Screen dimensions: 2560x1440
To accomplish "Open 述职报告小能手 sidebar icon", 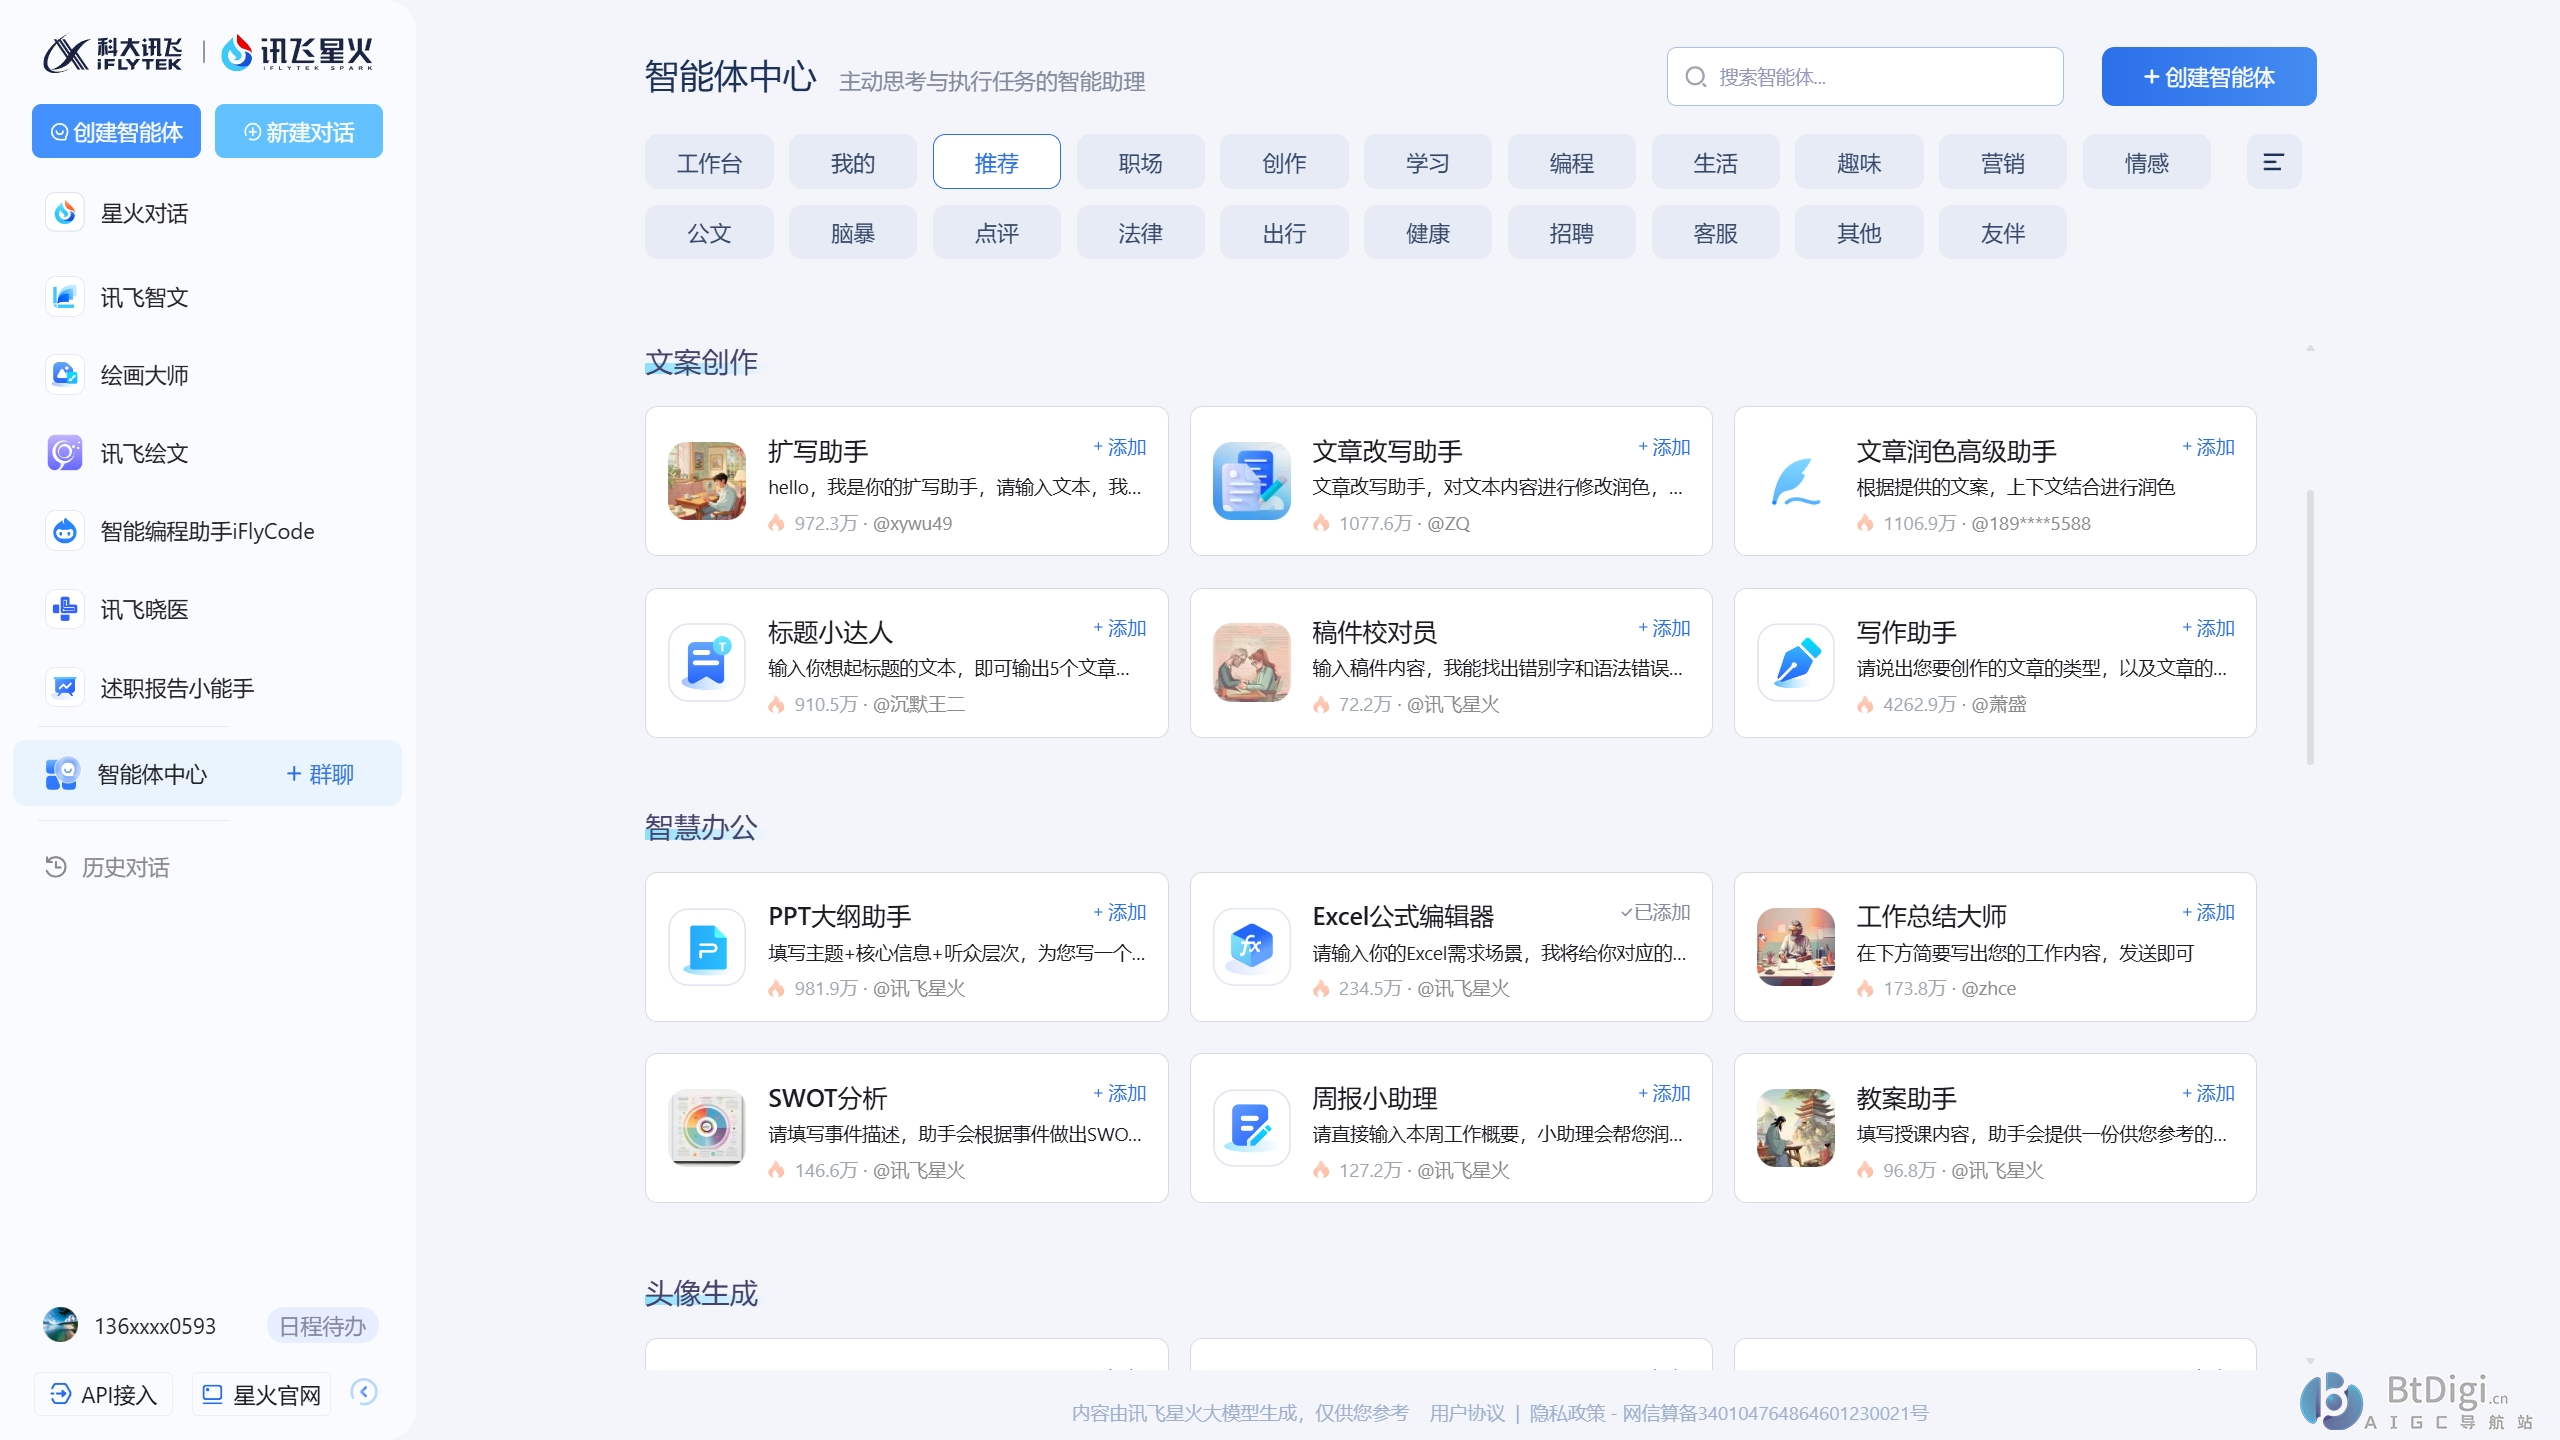I will click(x=65, y=688).
